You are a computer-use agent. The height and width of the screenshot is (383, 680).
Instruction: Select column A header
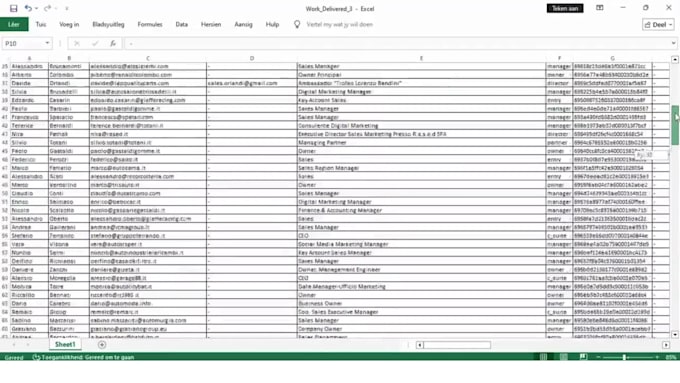(29, 58)
